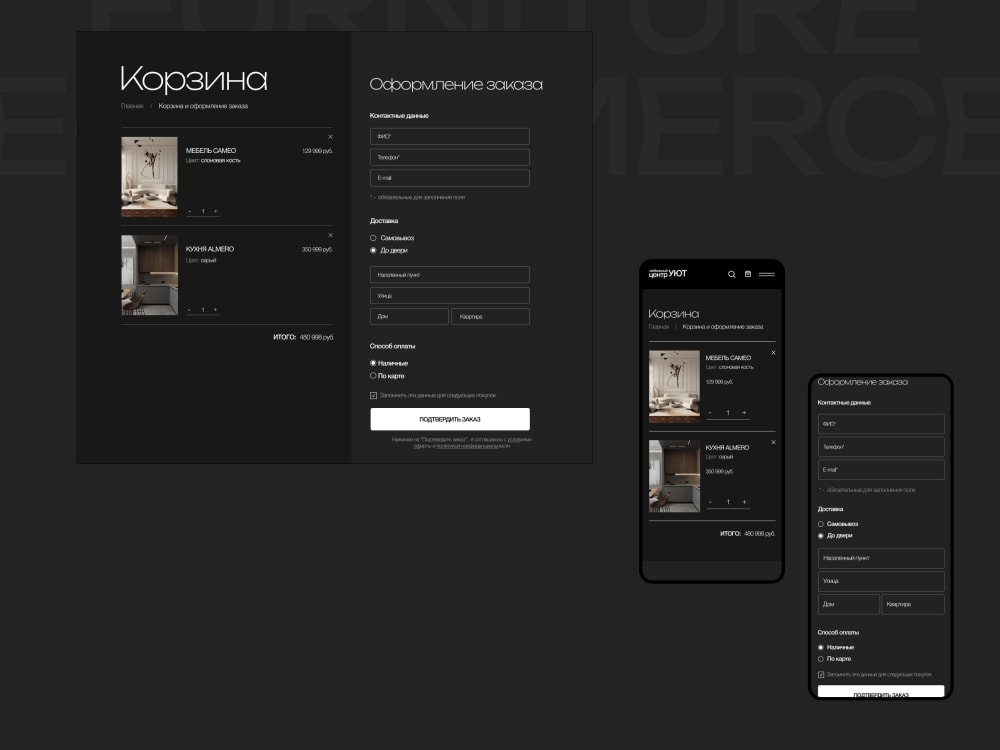
Task: Open the cart bag icon in mobile header
Action: pyautogui.click(x=746, y=273)
